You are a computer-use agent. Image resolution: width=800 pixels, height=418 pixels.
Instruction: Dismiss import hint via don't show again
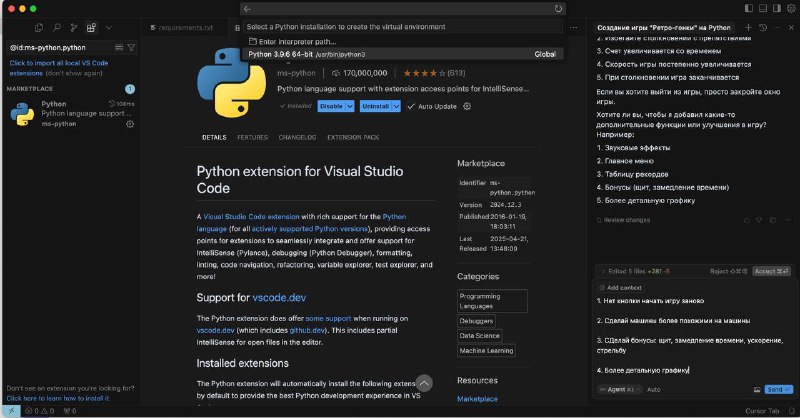[x=74, y=73]
